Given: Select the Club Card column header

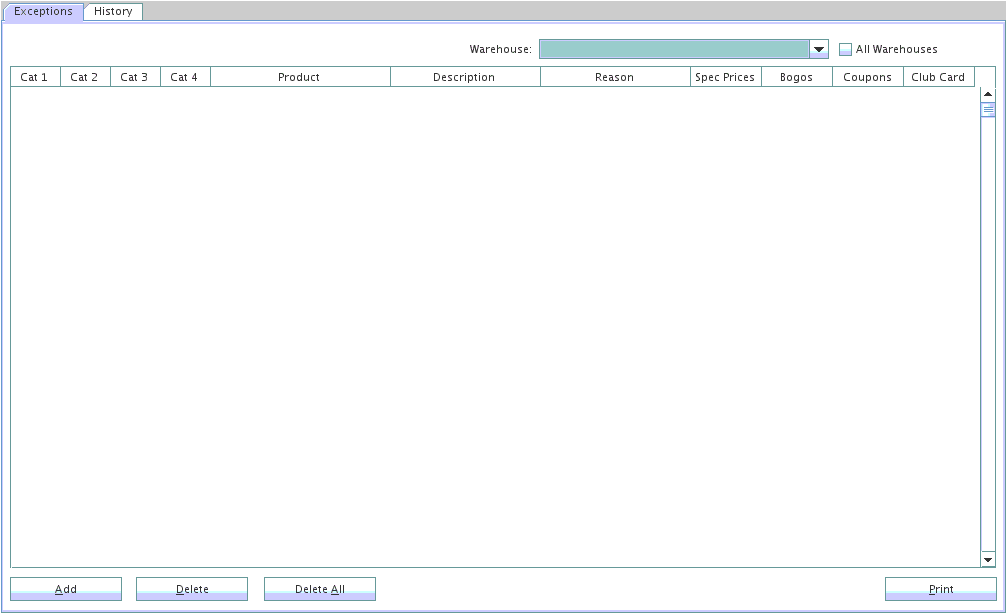Looking at the screenshot, I should [x=938, y=77].
